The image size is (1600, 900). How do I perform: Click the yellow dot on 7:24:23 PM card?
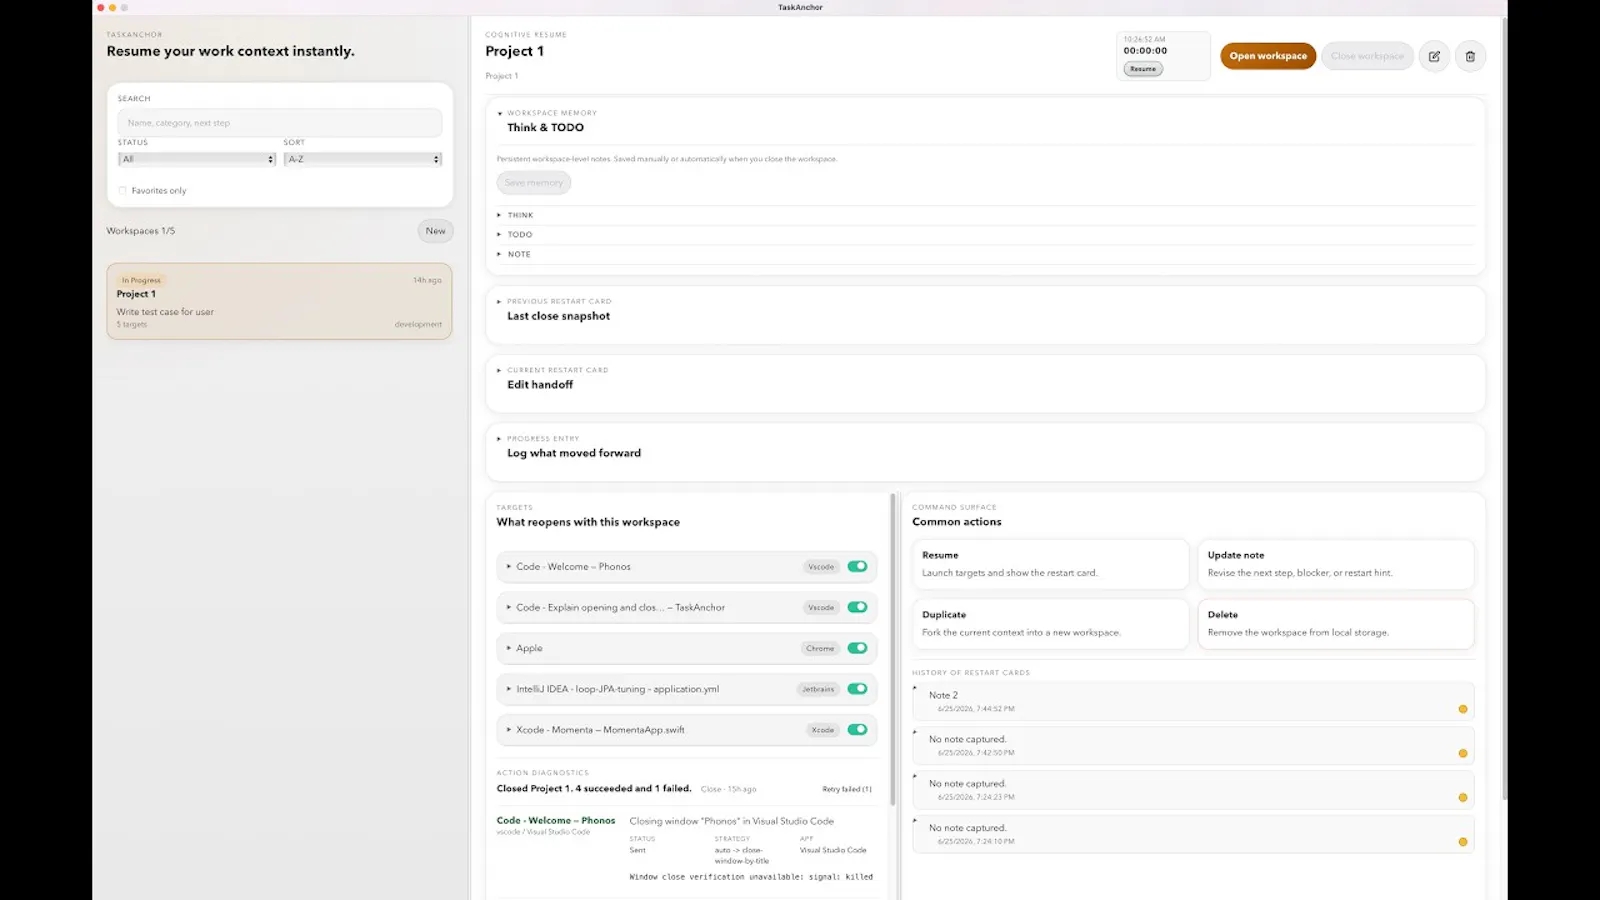pyautogui.click(x=1462, y=797)
